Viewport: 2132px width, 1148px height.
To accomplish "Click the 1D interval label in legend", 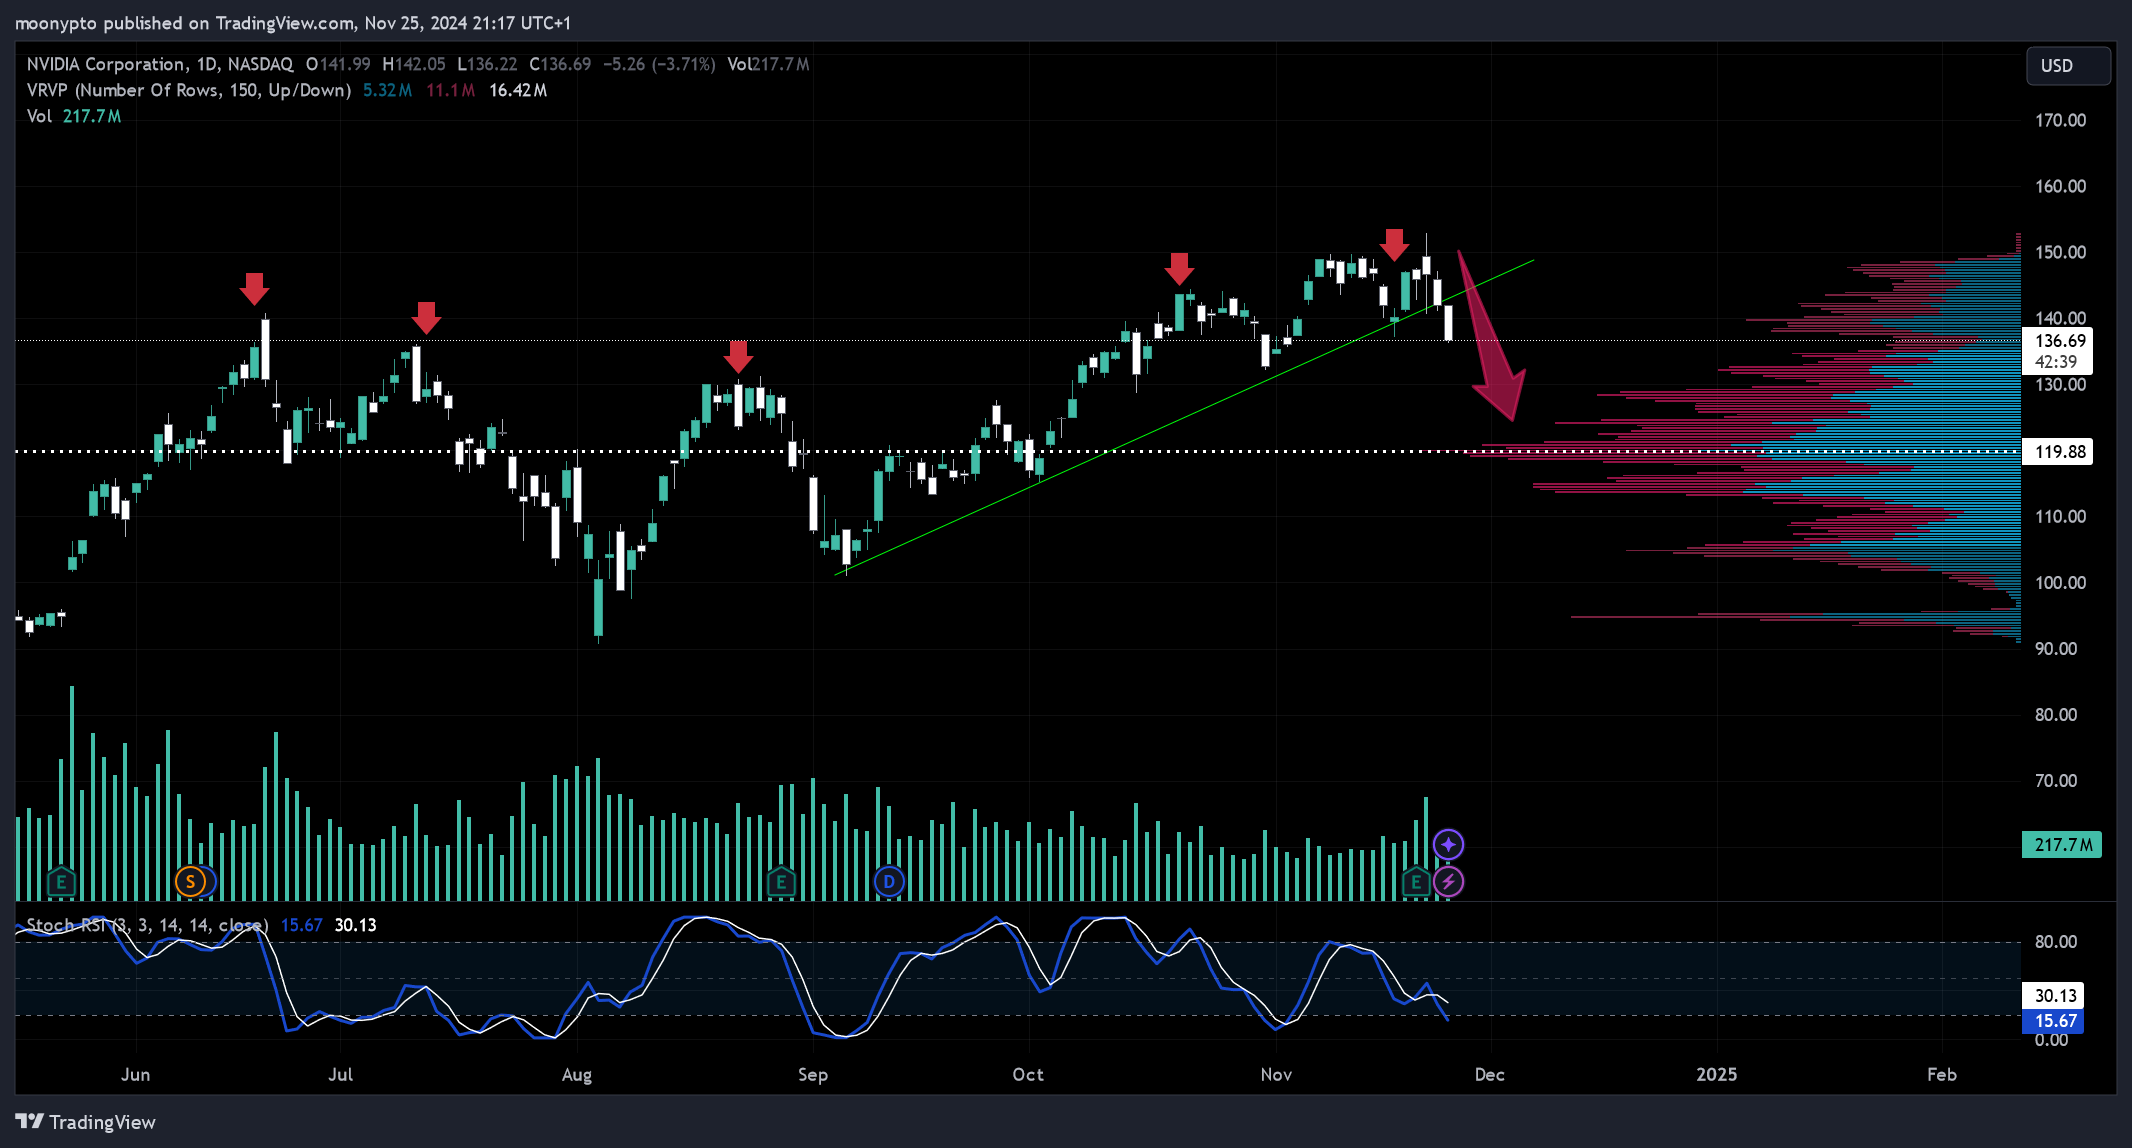I will 207,64.
